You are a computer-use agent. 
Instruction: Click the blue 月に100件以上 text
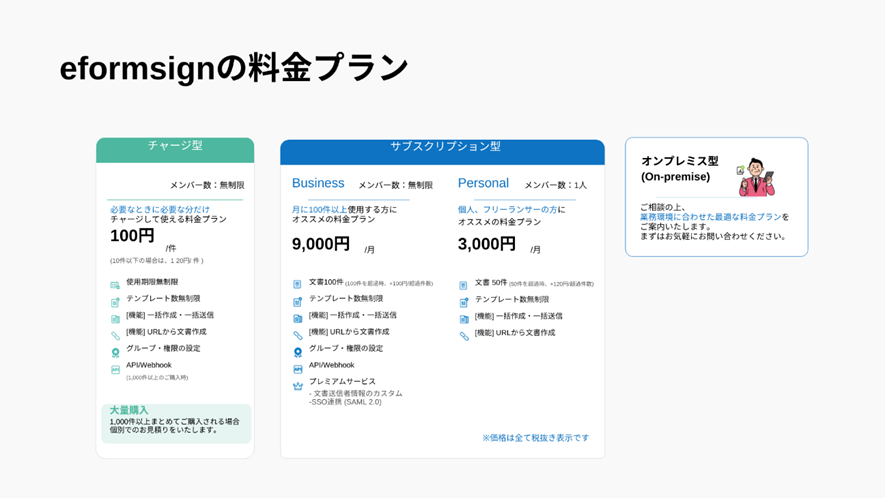(x=319, y=209)
